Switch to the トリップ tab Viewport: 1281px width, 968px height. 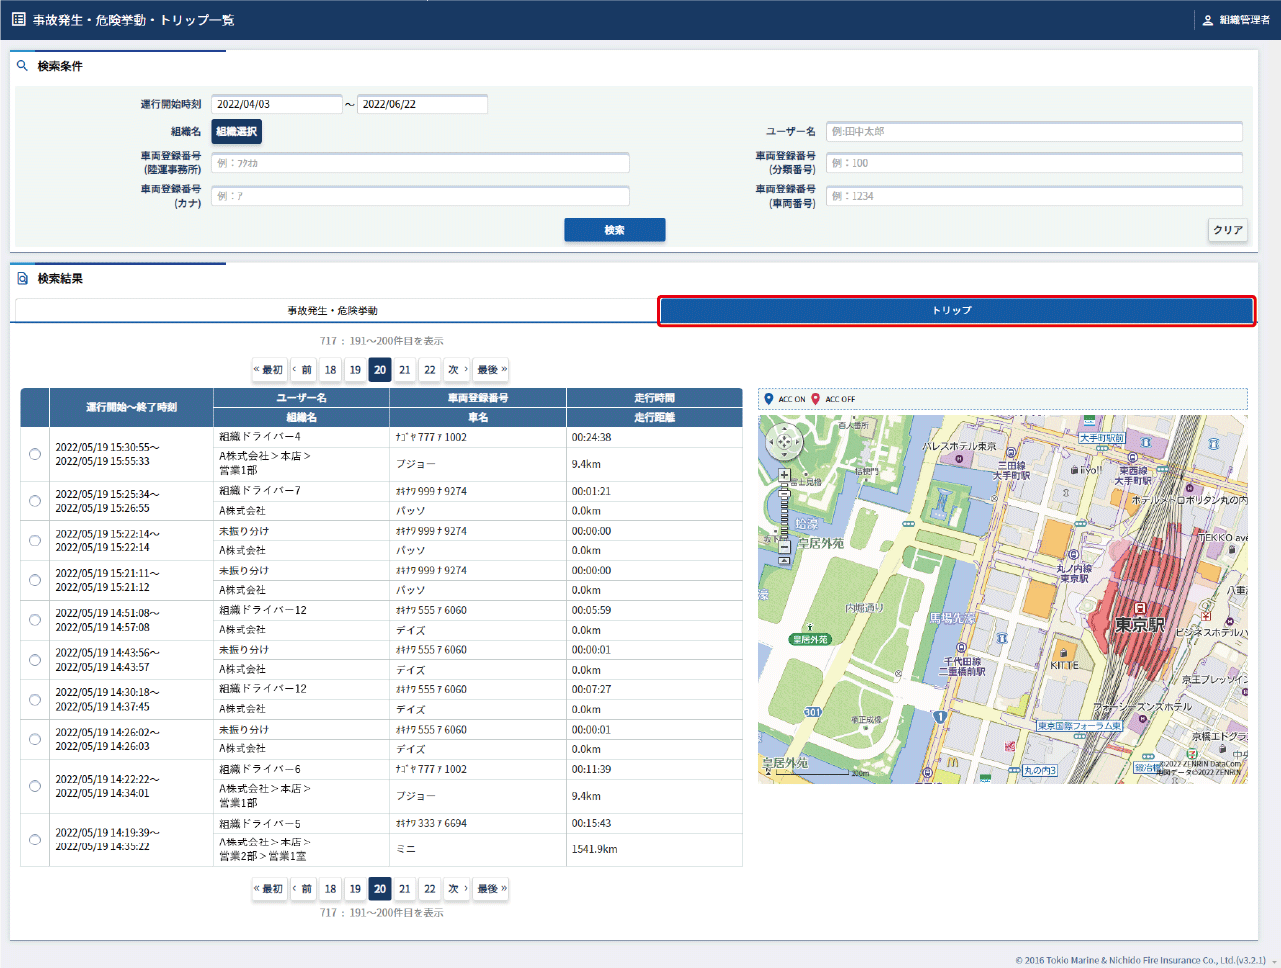pyautogui.click(x=956, y=311)
